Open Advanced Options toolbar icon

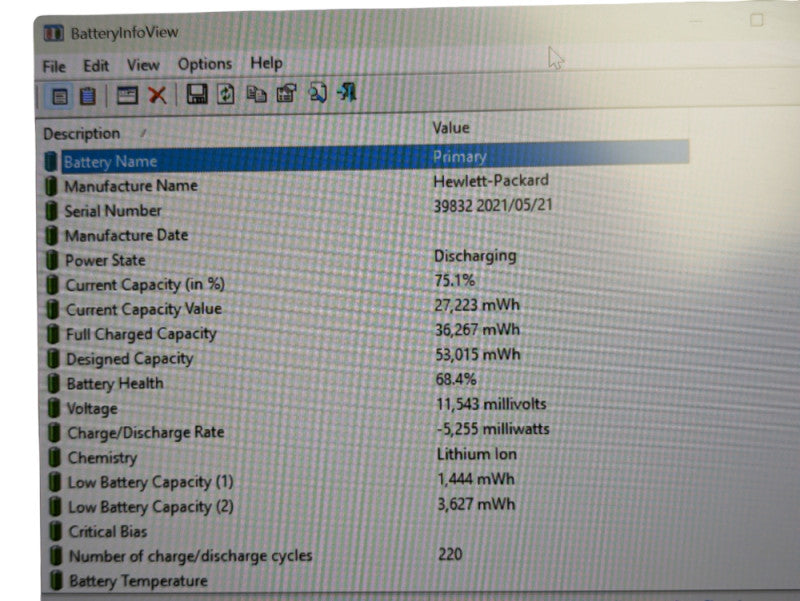pyautogui.click(x=286, y=93)
